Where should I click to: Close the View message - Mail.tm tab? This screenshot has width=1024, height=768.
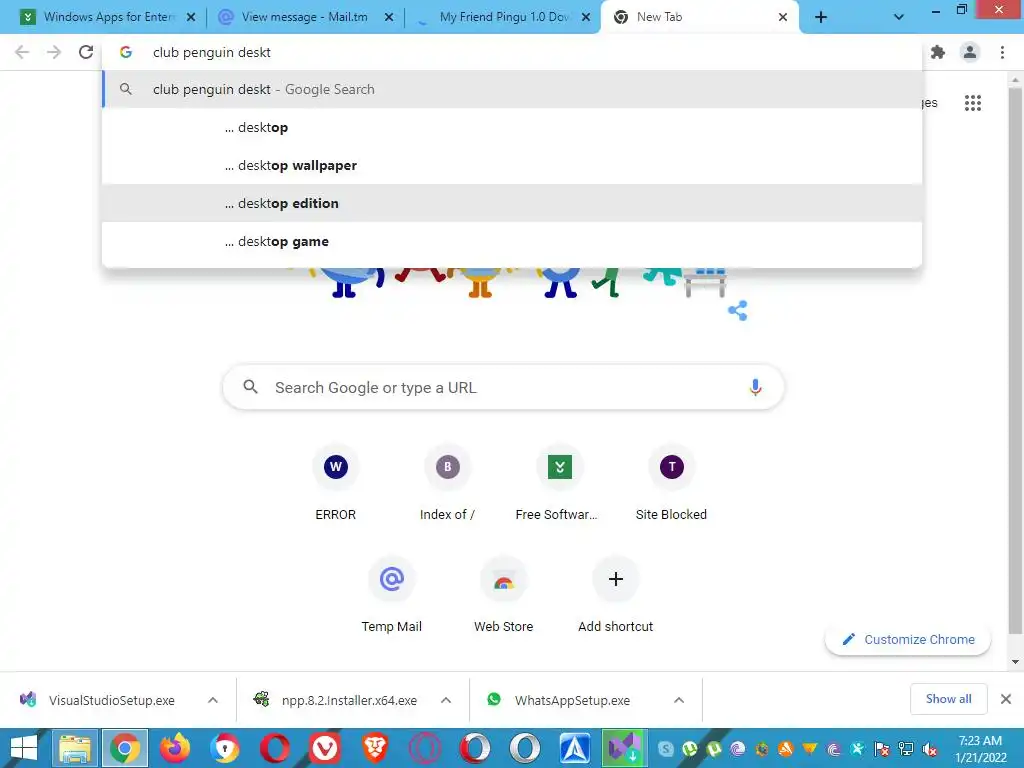click(389, 17)
